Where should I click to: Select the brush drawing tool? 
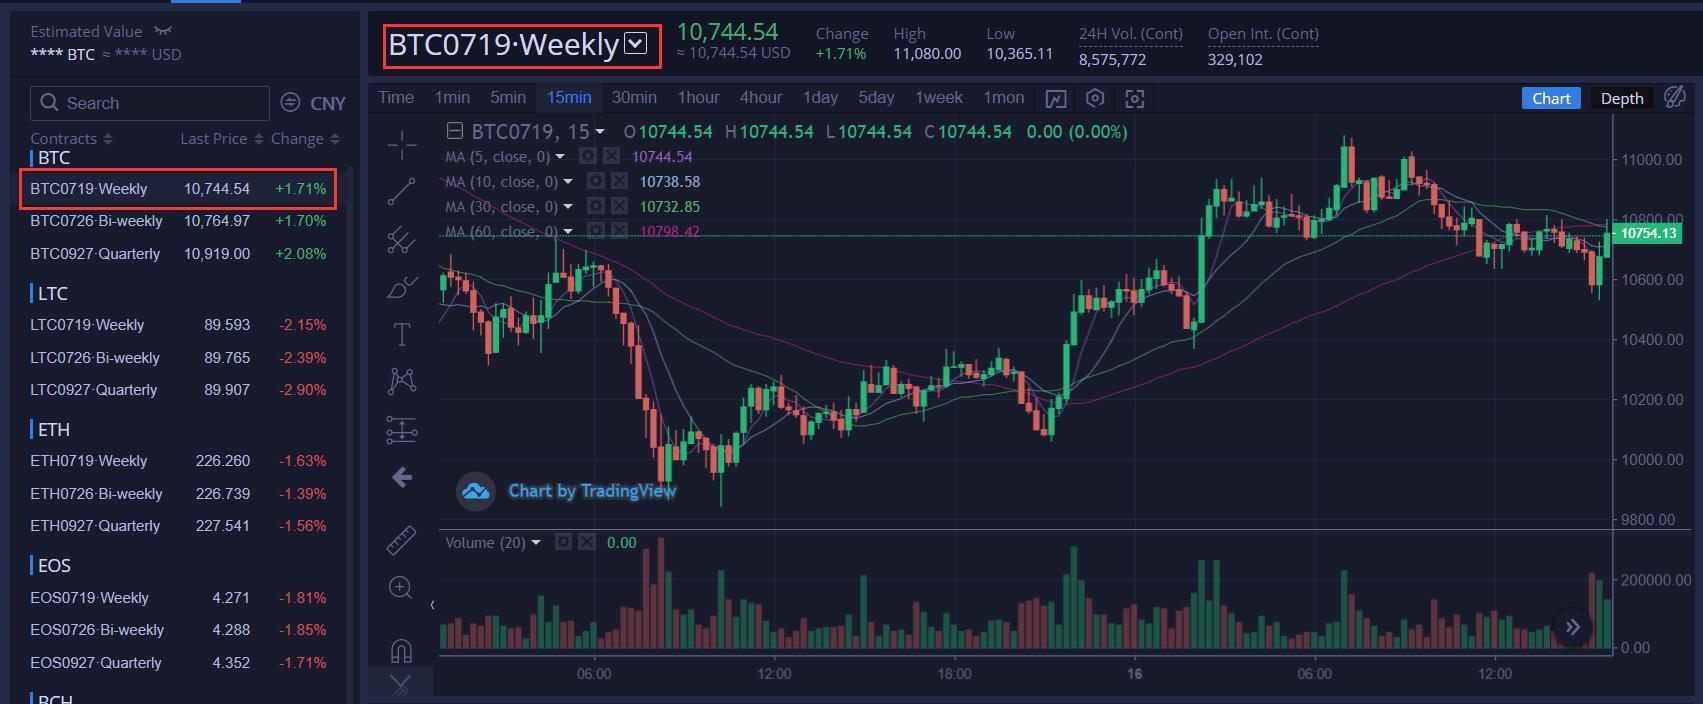[x=402, y=287]
